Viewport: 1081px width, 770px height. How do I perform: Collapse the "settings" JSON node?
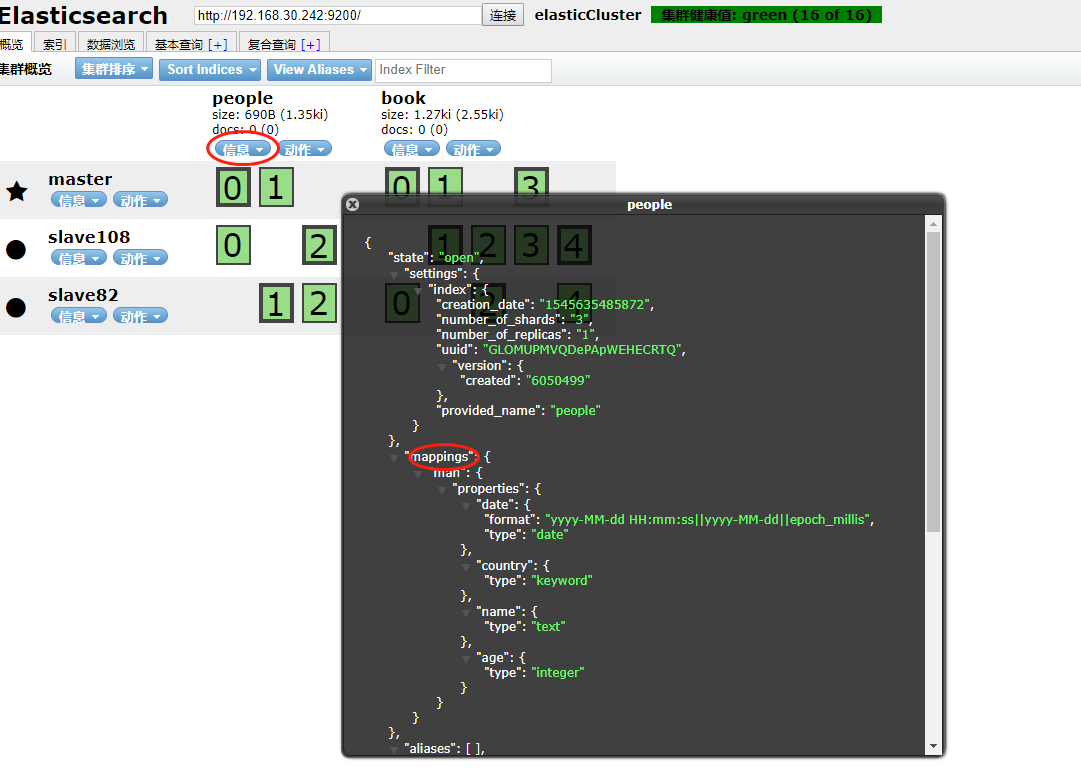coord(394,274)
